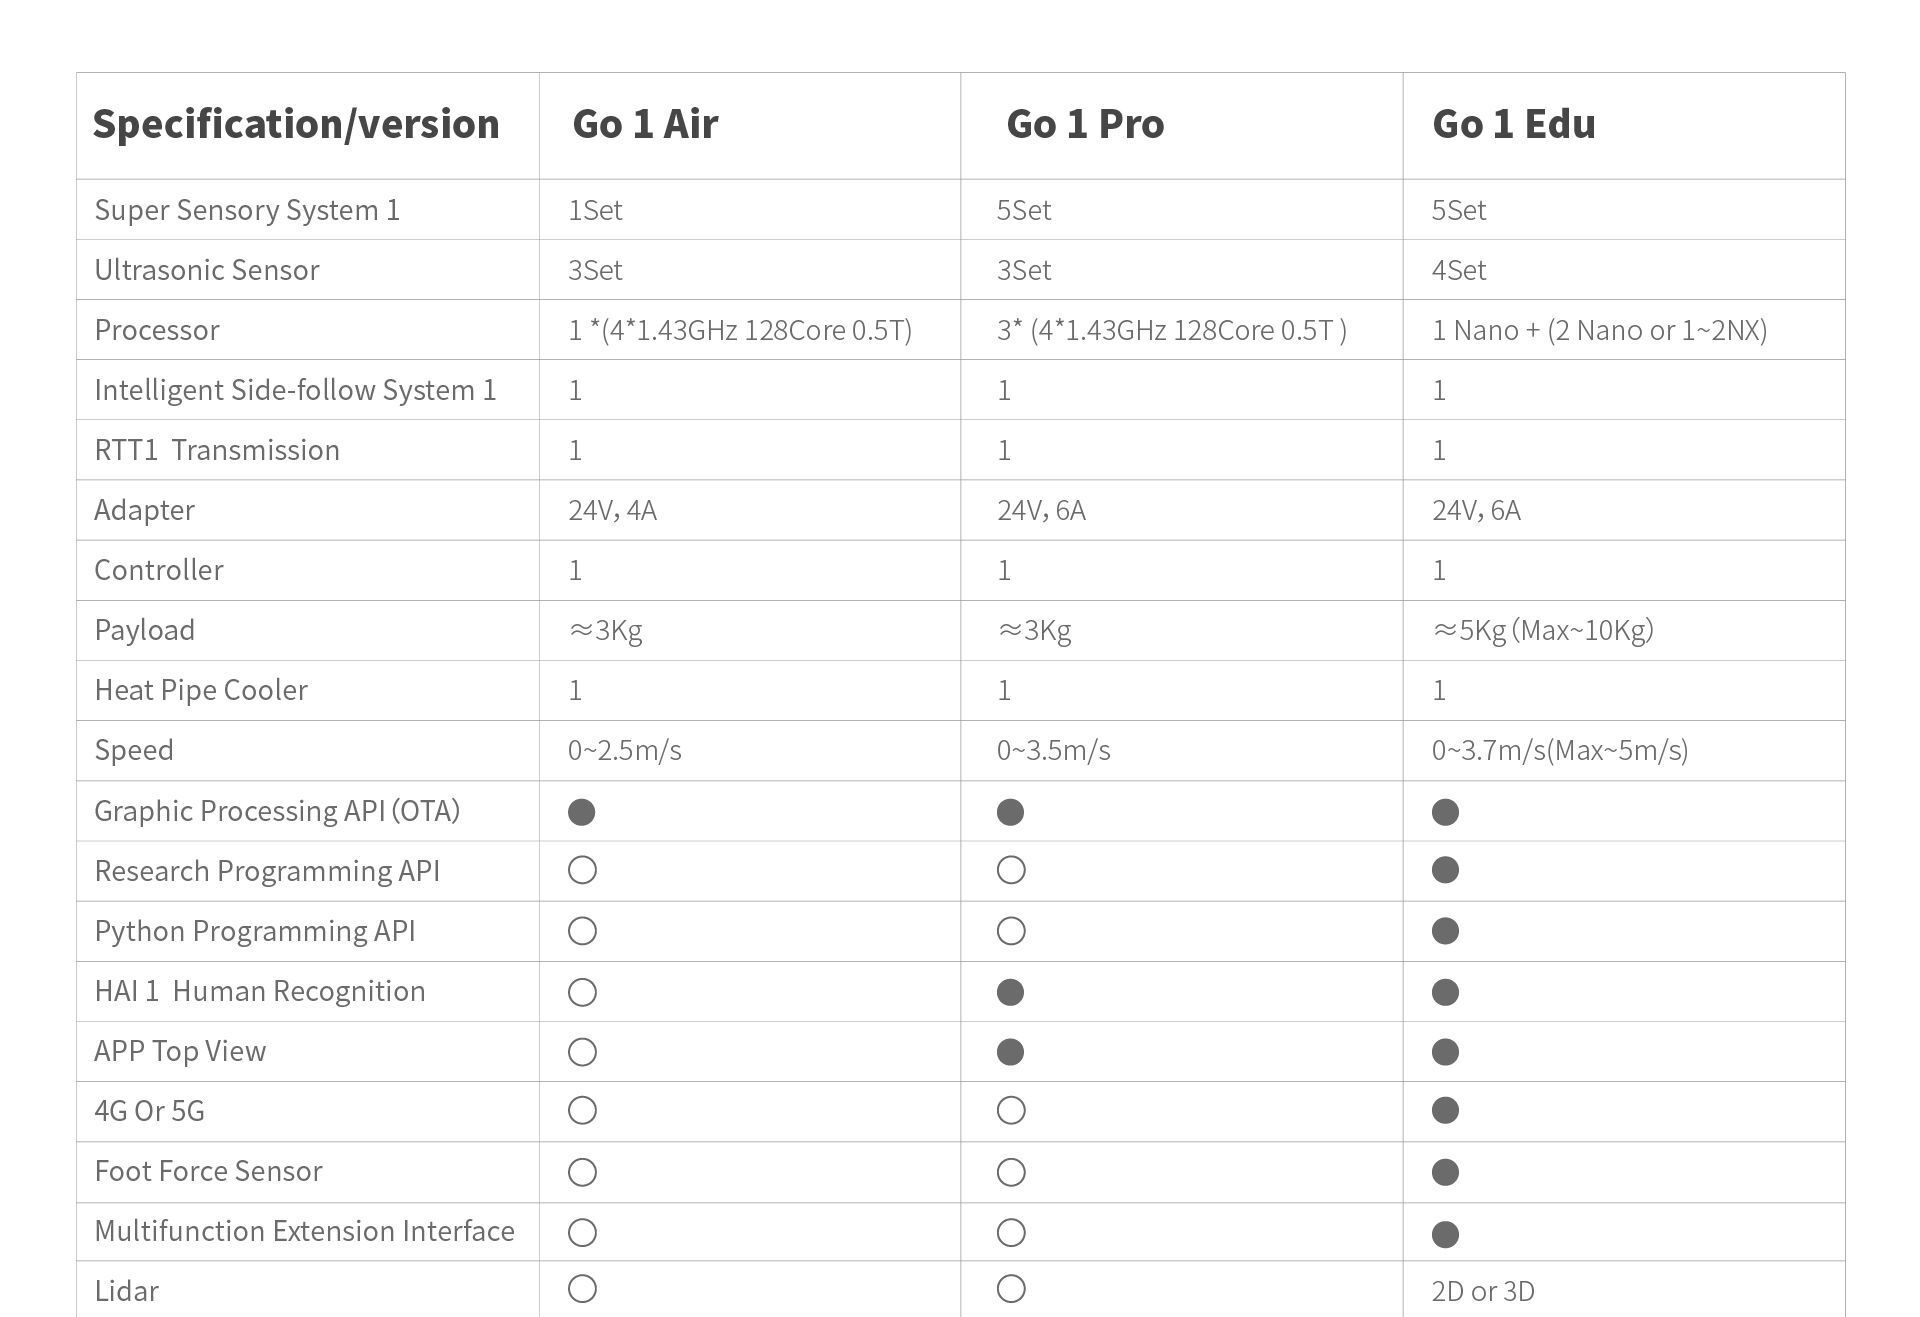Click the empty circle for Go 1 Air Lidar

click(x=582, y=1290)
